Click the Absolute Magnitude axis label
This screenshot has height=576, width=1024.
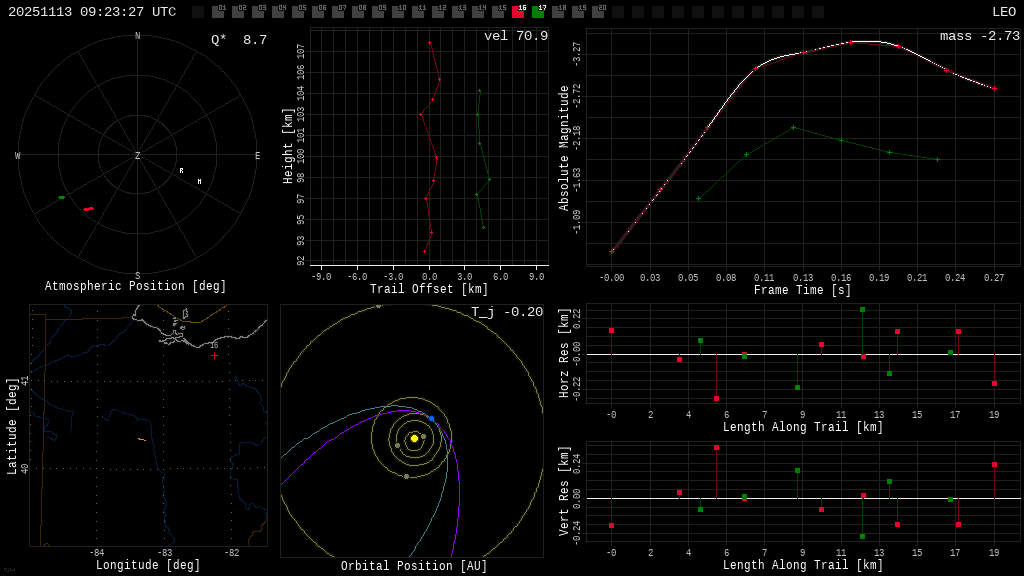(564, 148)
